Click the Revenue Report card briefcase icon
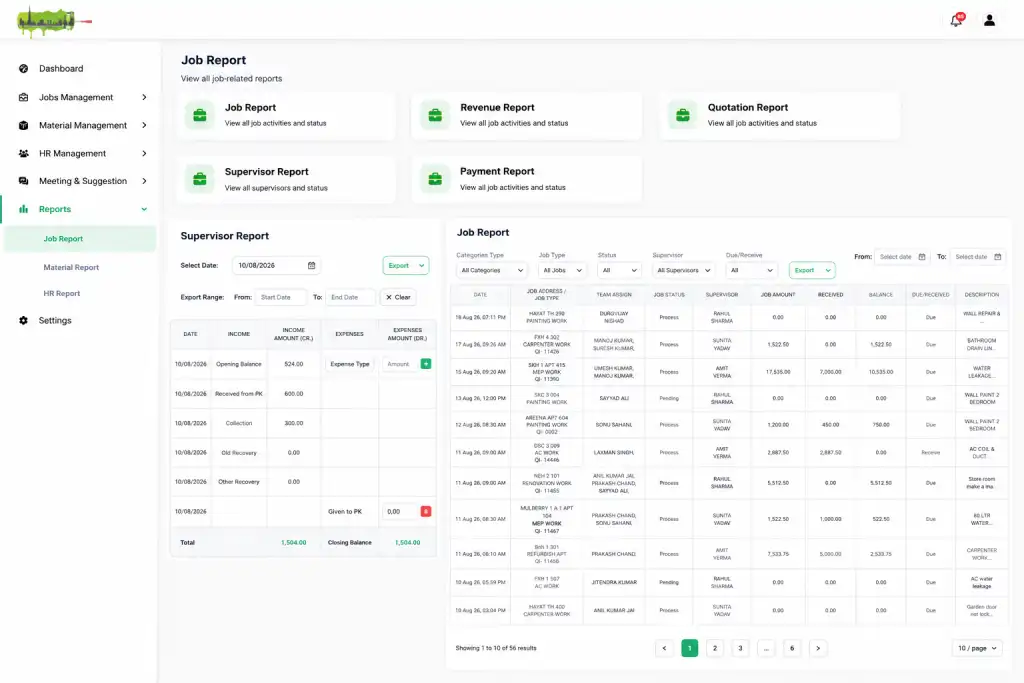Screen dimensions: 1024x683 point(435,116)
